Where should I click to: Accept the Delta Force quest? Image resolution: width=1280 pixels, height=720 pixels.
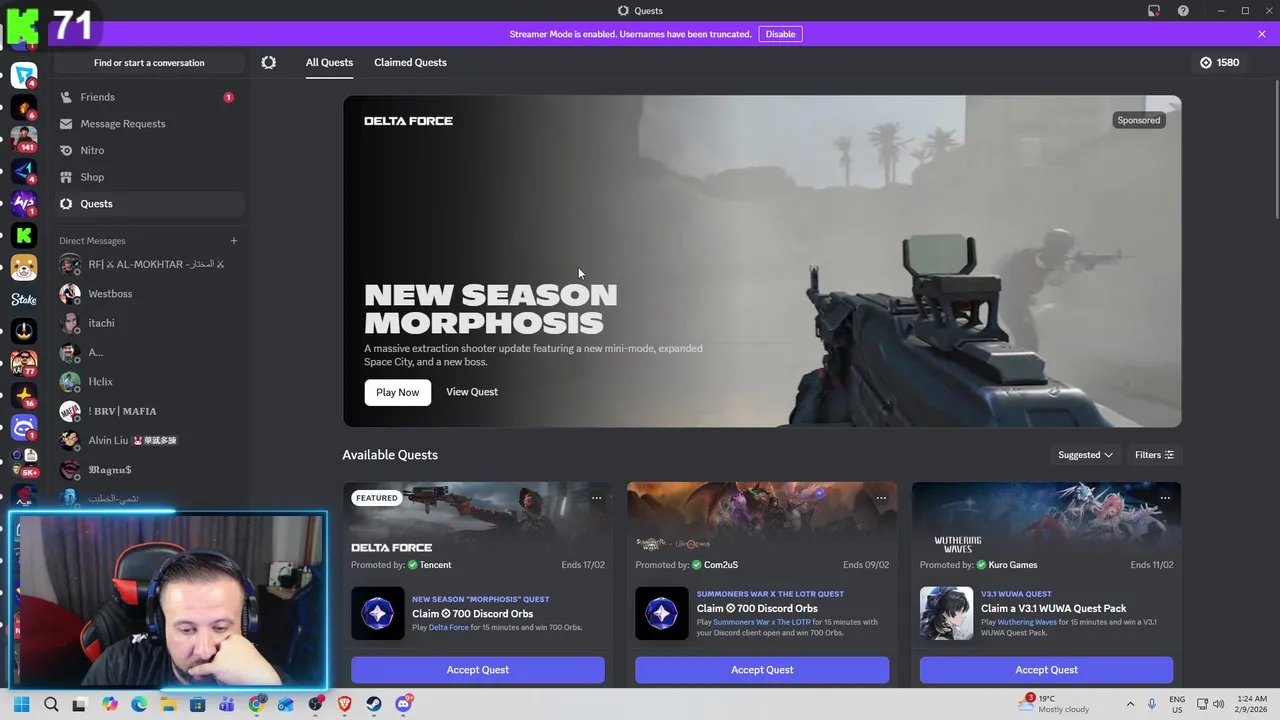(x=478, y=670)
